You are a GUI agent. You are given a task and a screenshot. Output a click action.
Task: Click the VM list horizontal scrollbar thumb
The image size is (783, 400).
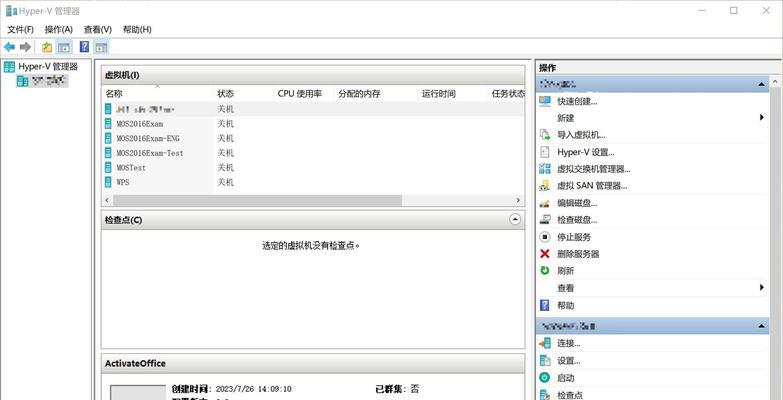click(257, 200)
